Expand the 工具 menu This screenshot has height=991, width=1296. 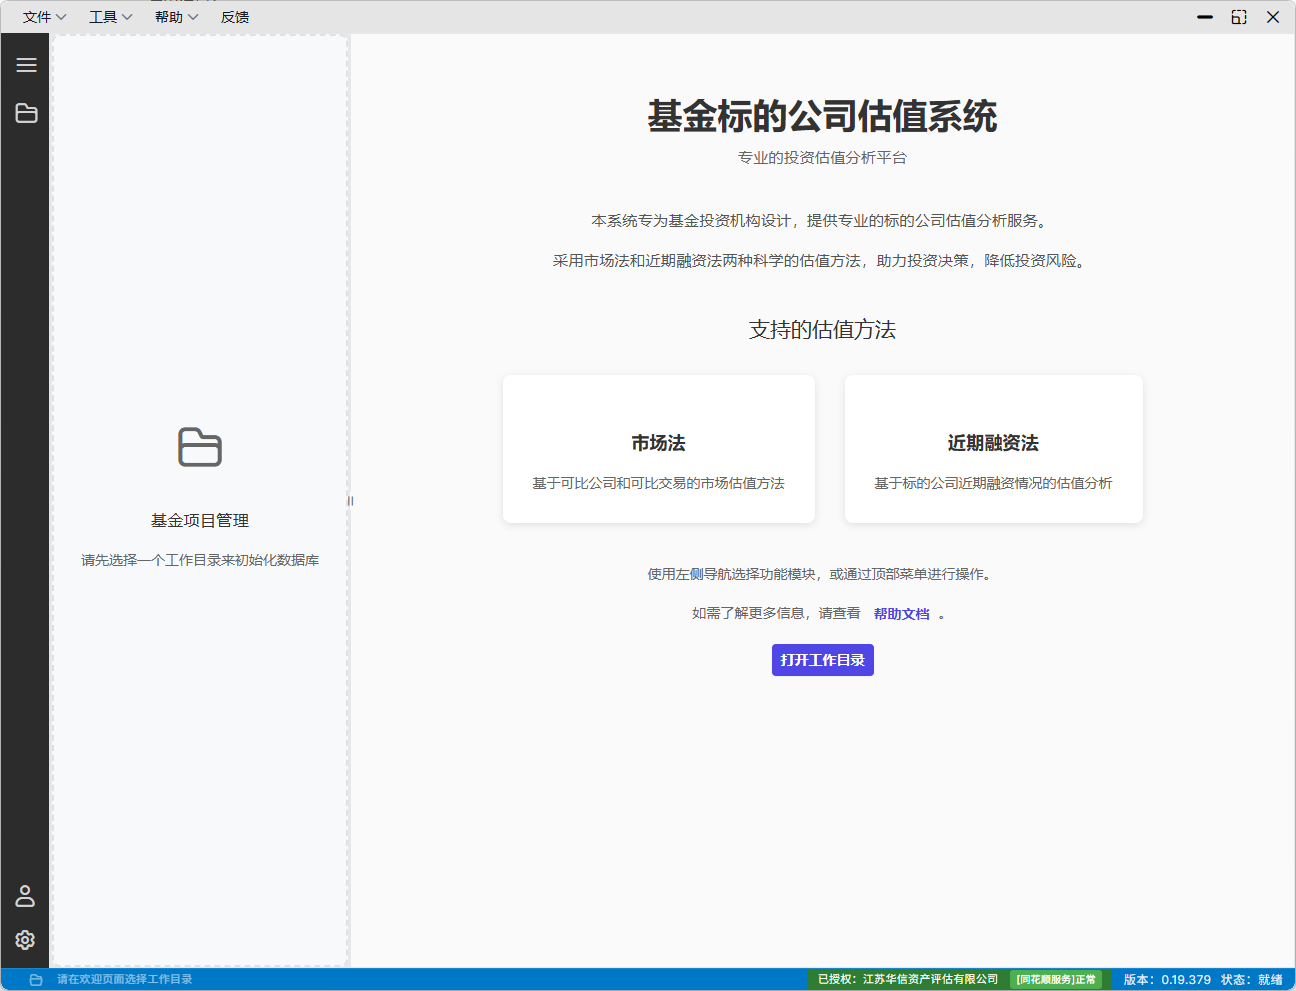[110, 17]
